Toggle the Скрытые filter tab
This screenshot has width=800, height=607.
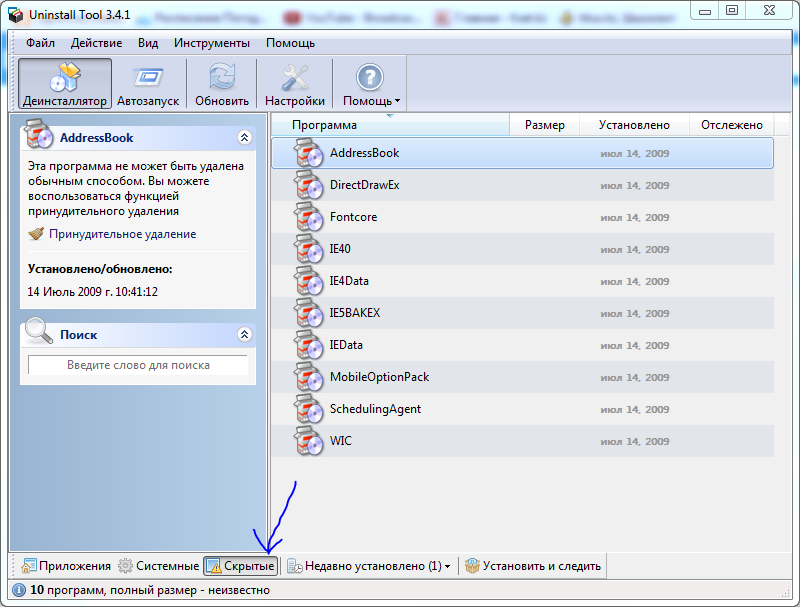240,566
